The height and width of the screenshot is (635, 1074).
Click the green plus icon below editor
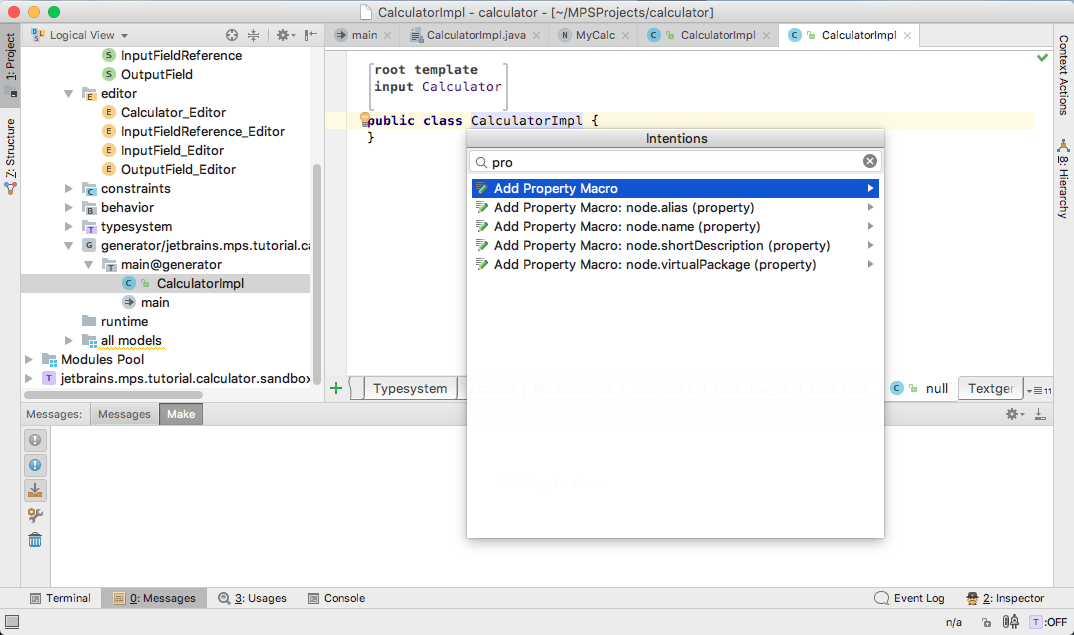pos(336,388)
